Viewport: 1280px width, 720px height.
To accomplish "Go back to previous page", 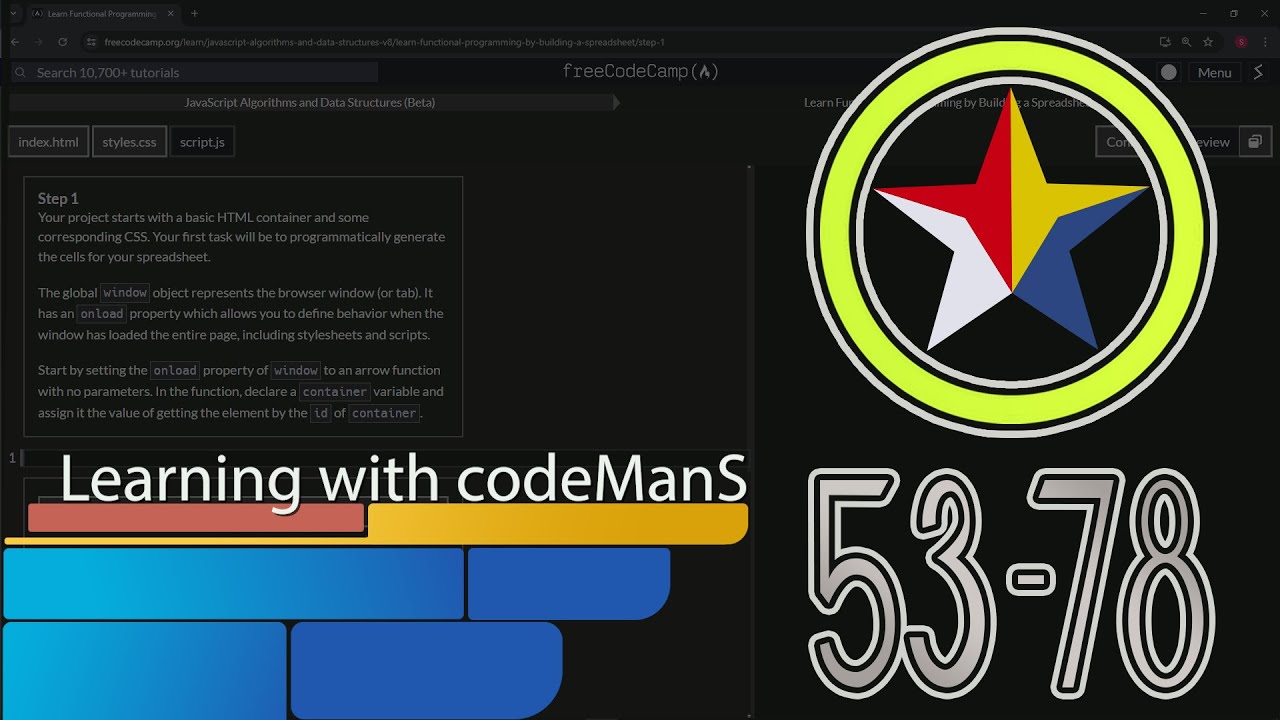I will [15, 42].
